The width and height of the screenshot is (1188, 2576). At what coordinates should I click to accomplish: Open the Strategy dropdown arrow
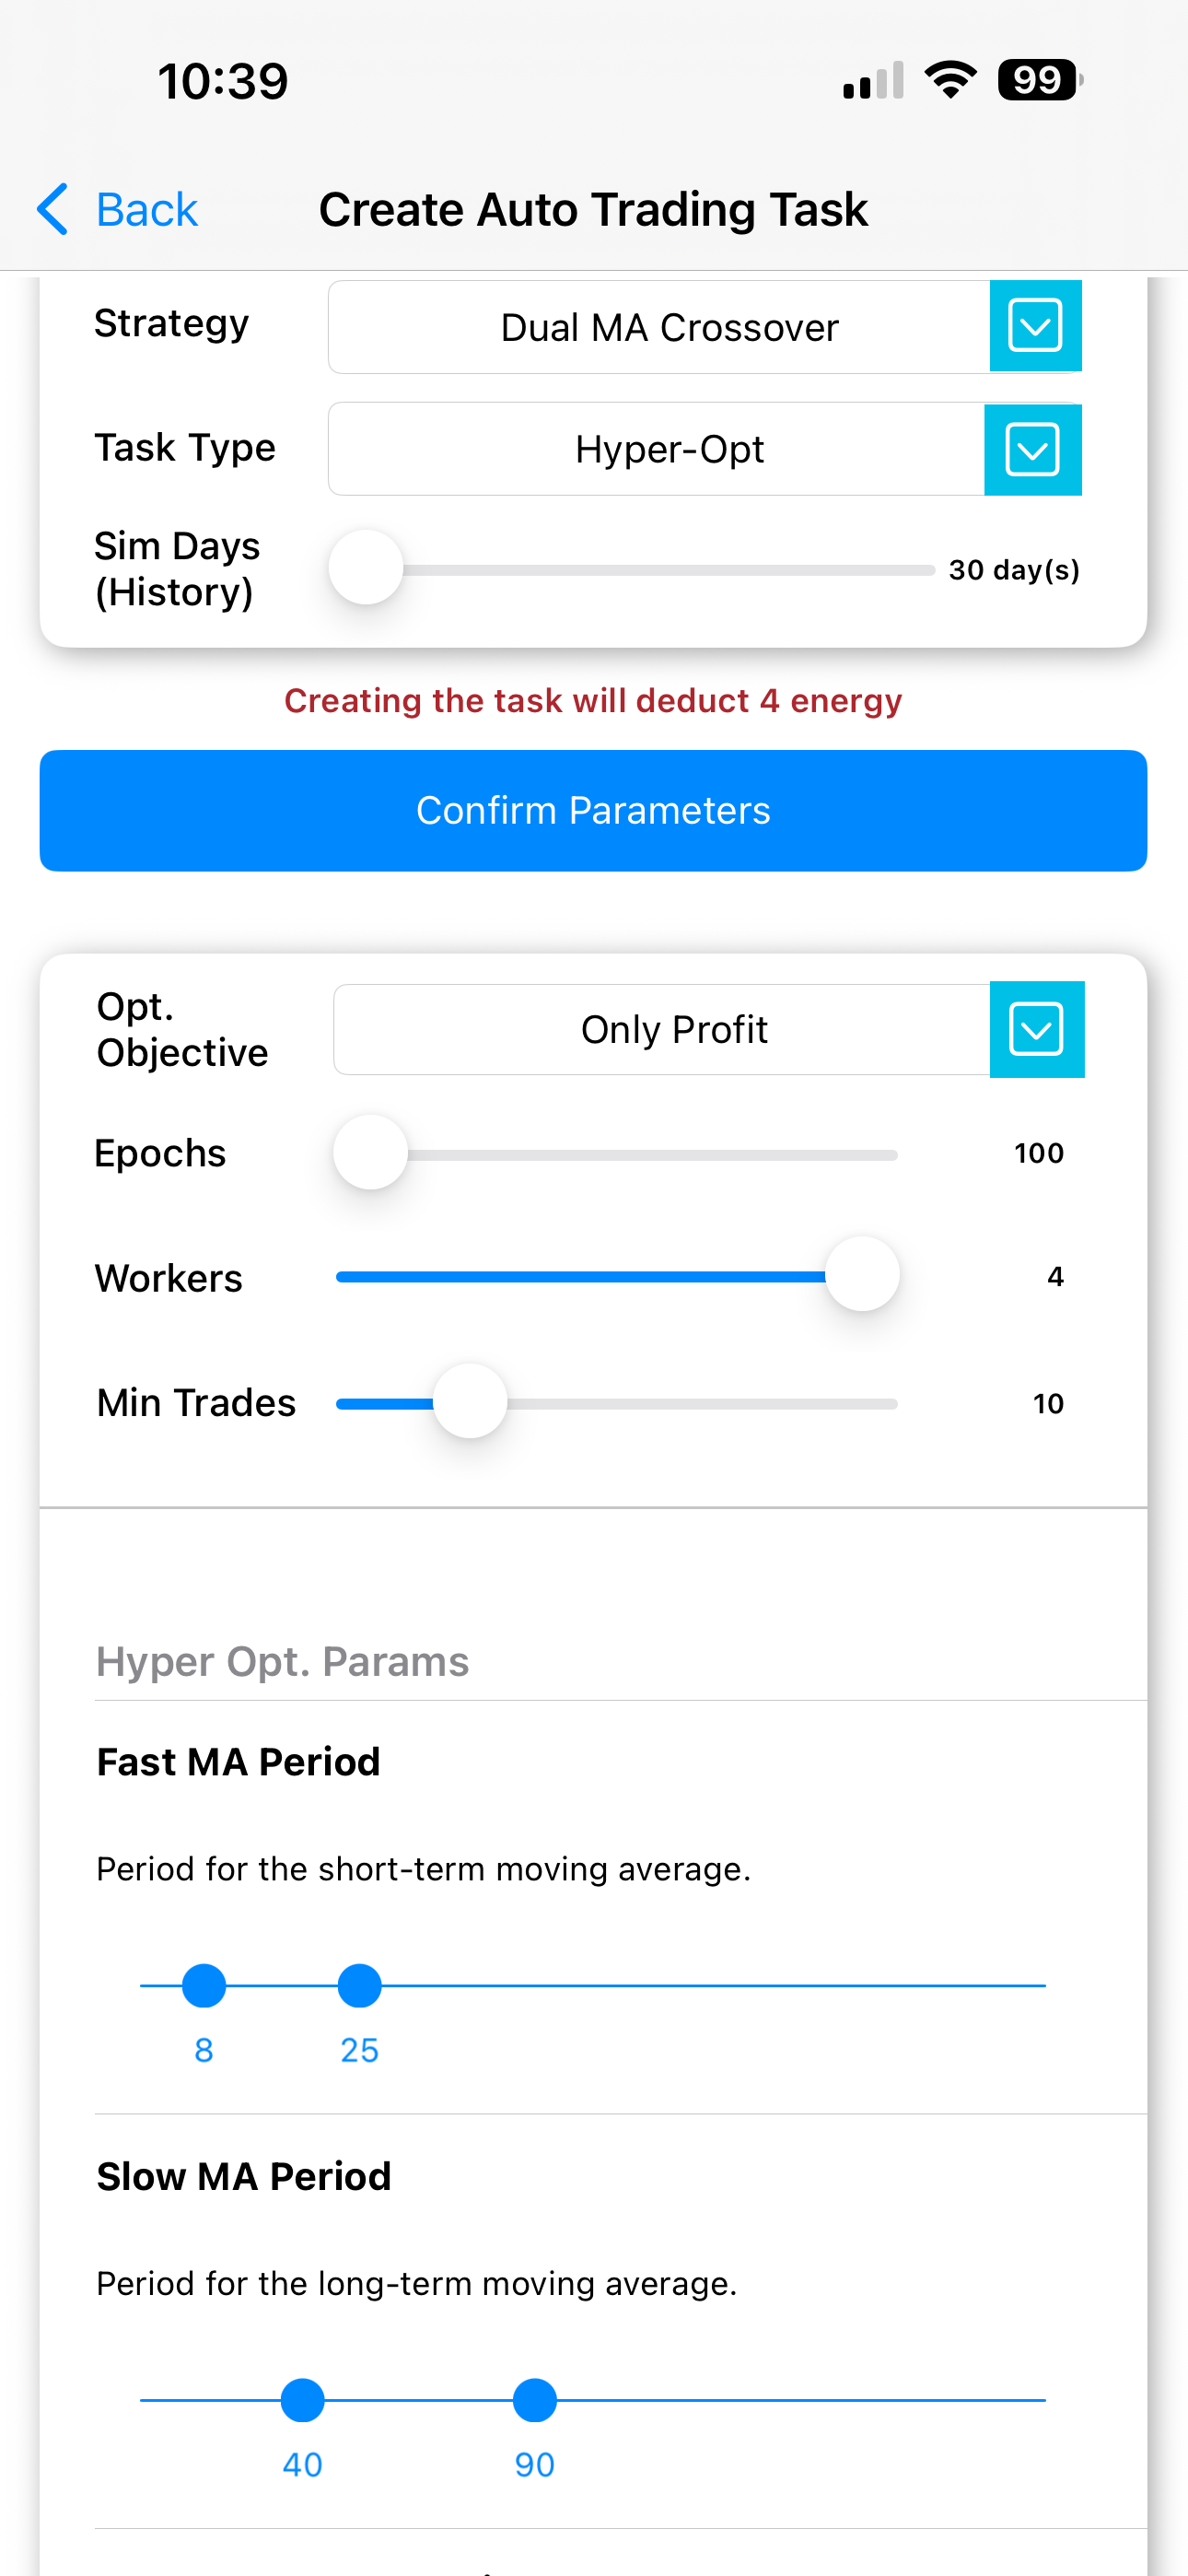[1035, 326]
